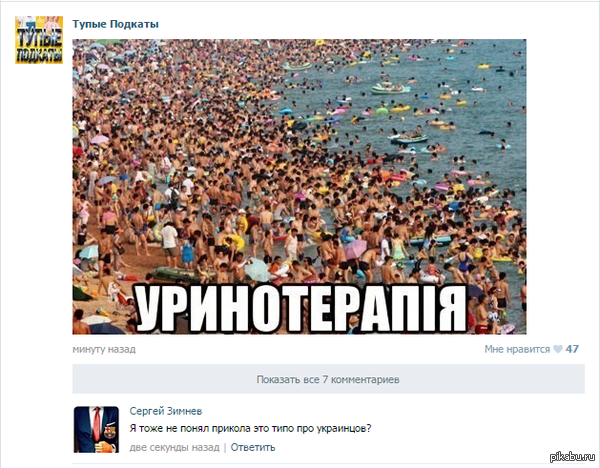Open the Тупые Подкаты group name link
Image resolution: width=600 pixels, height=468 pixels.
click(x=116, y=24)
